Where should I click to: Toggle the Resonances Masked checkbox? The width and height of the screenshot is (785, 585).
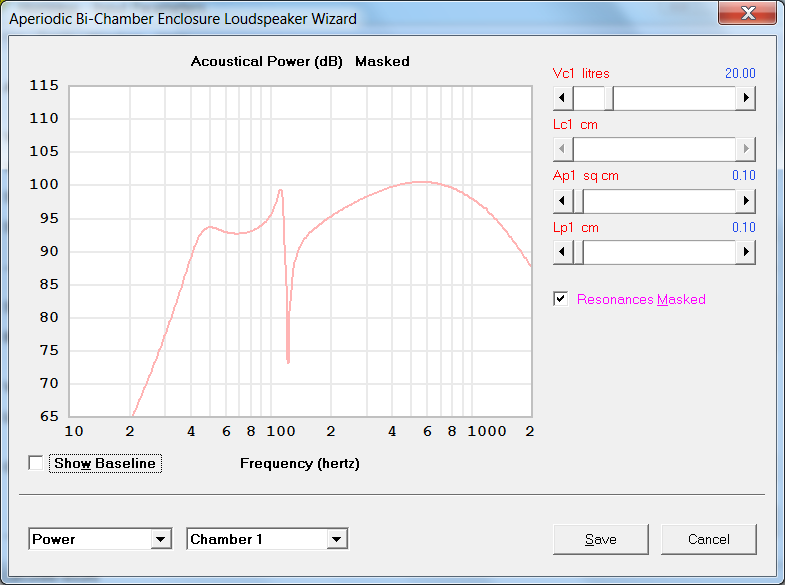click(x=561, y=299)
